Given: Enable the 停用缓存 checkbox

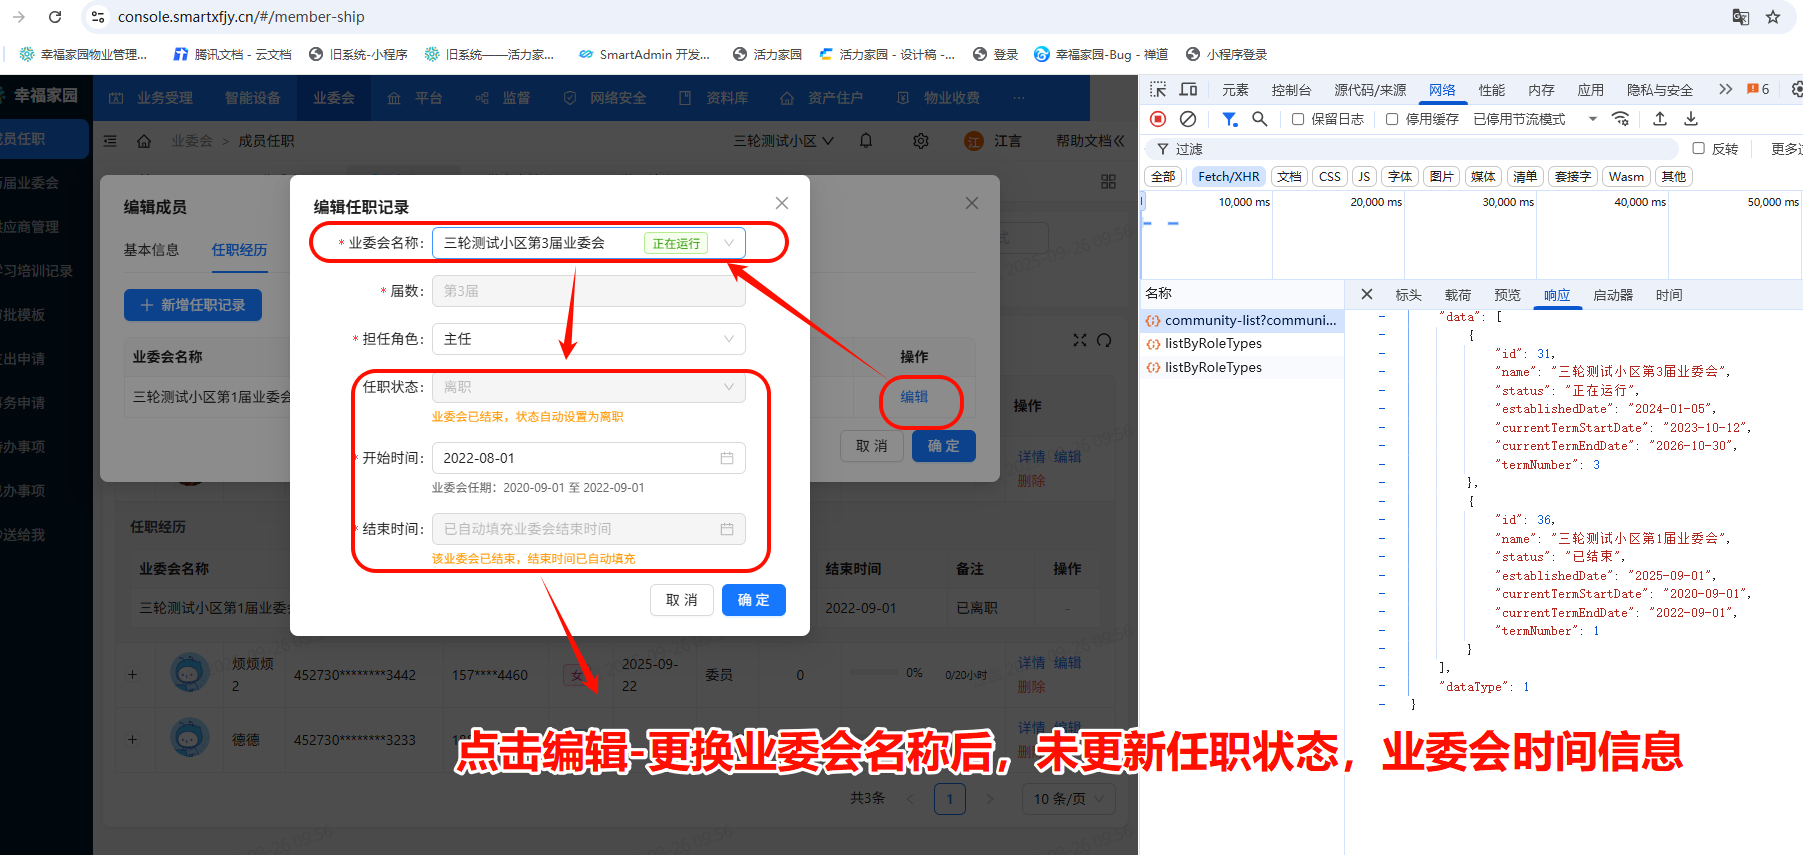Looking at the screenshot, I should point(1392,119).
